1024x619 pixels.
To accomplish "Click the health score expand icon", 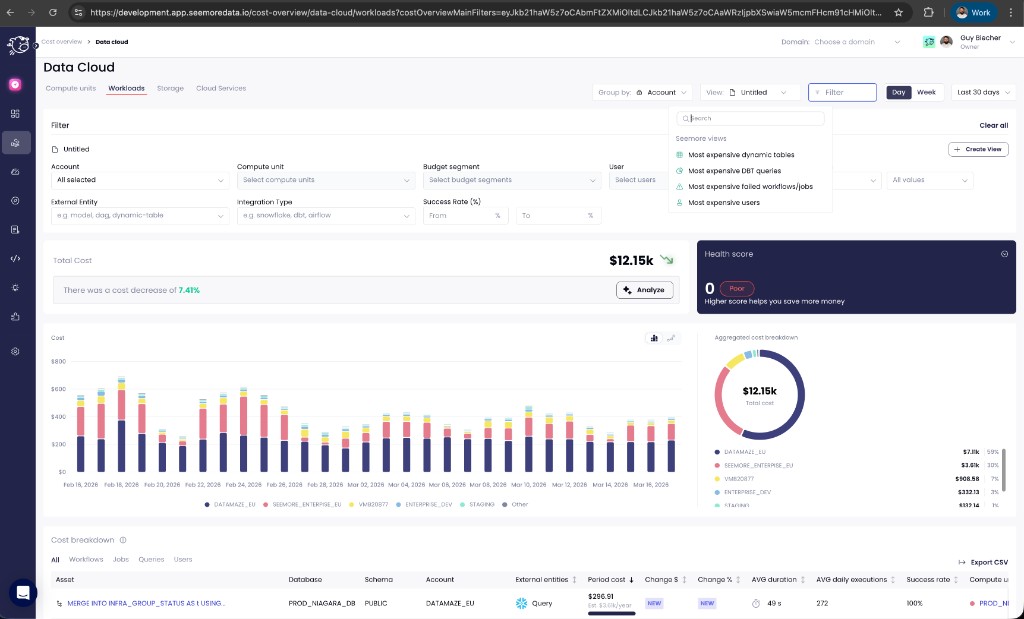I will pyautogui.click(x=1004, y=254).
